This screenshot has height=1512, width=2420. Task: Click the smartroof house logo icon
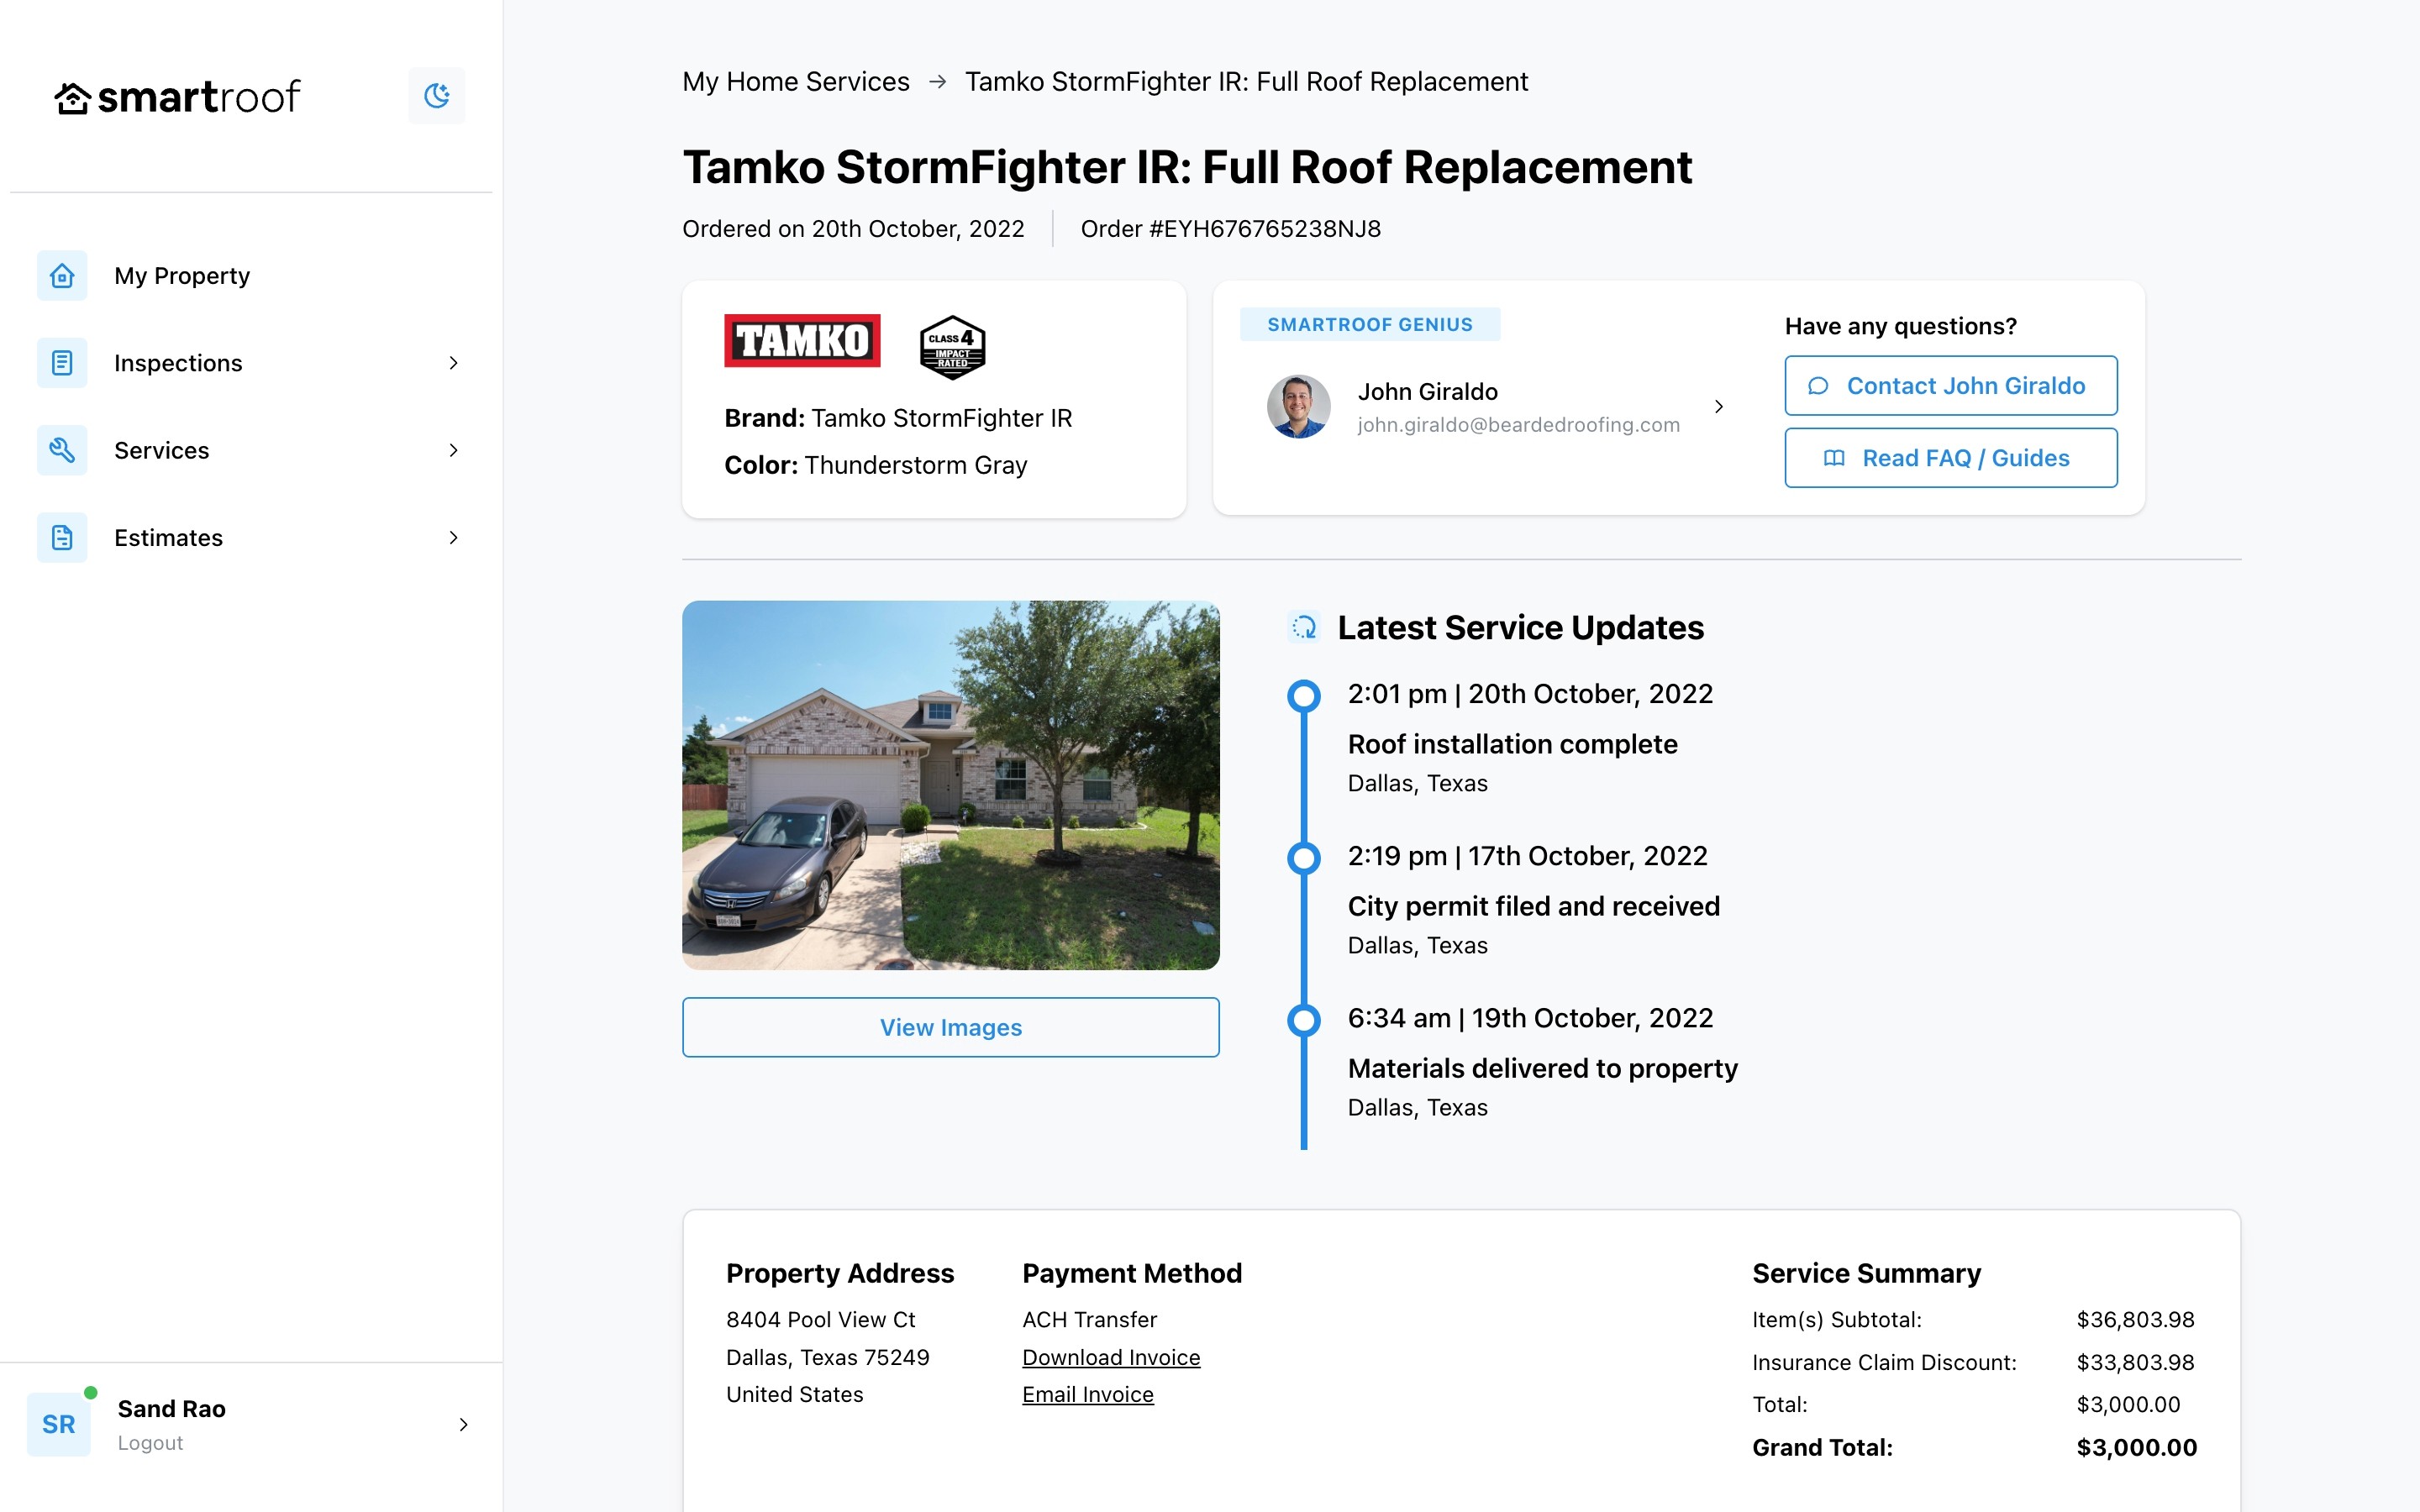click(73, 98)
